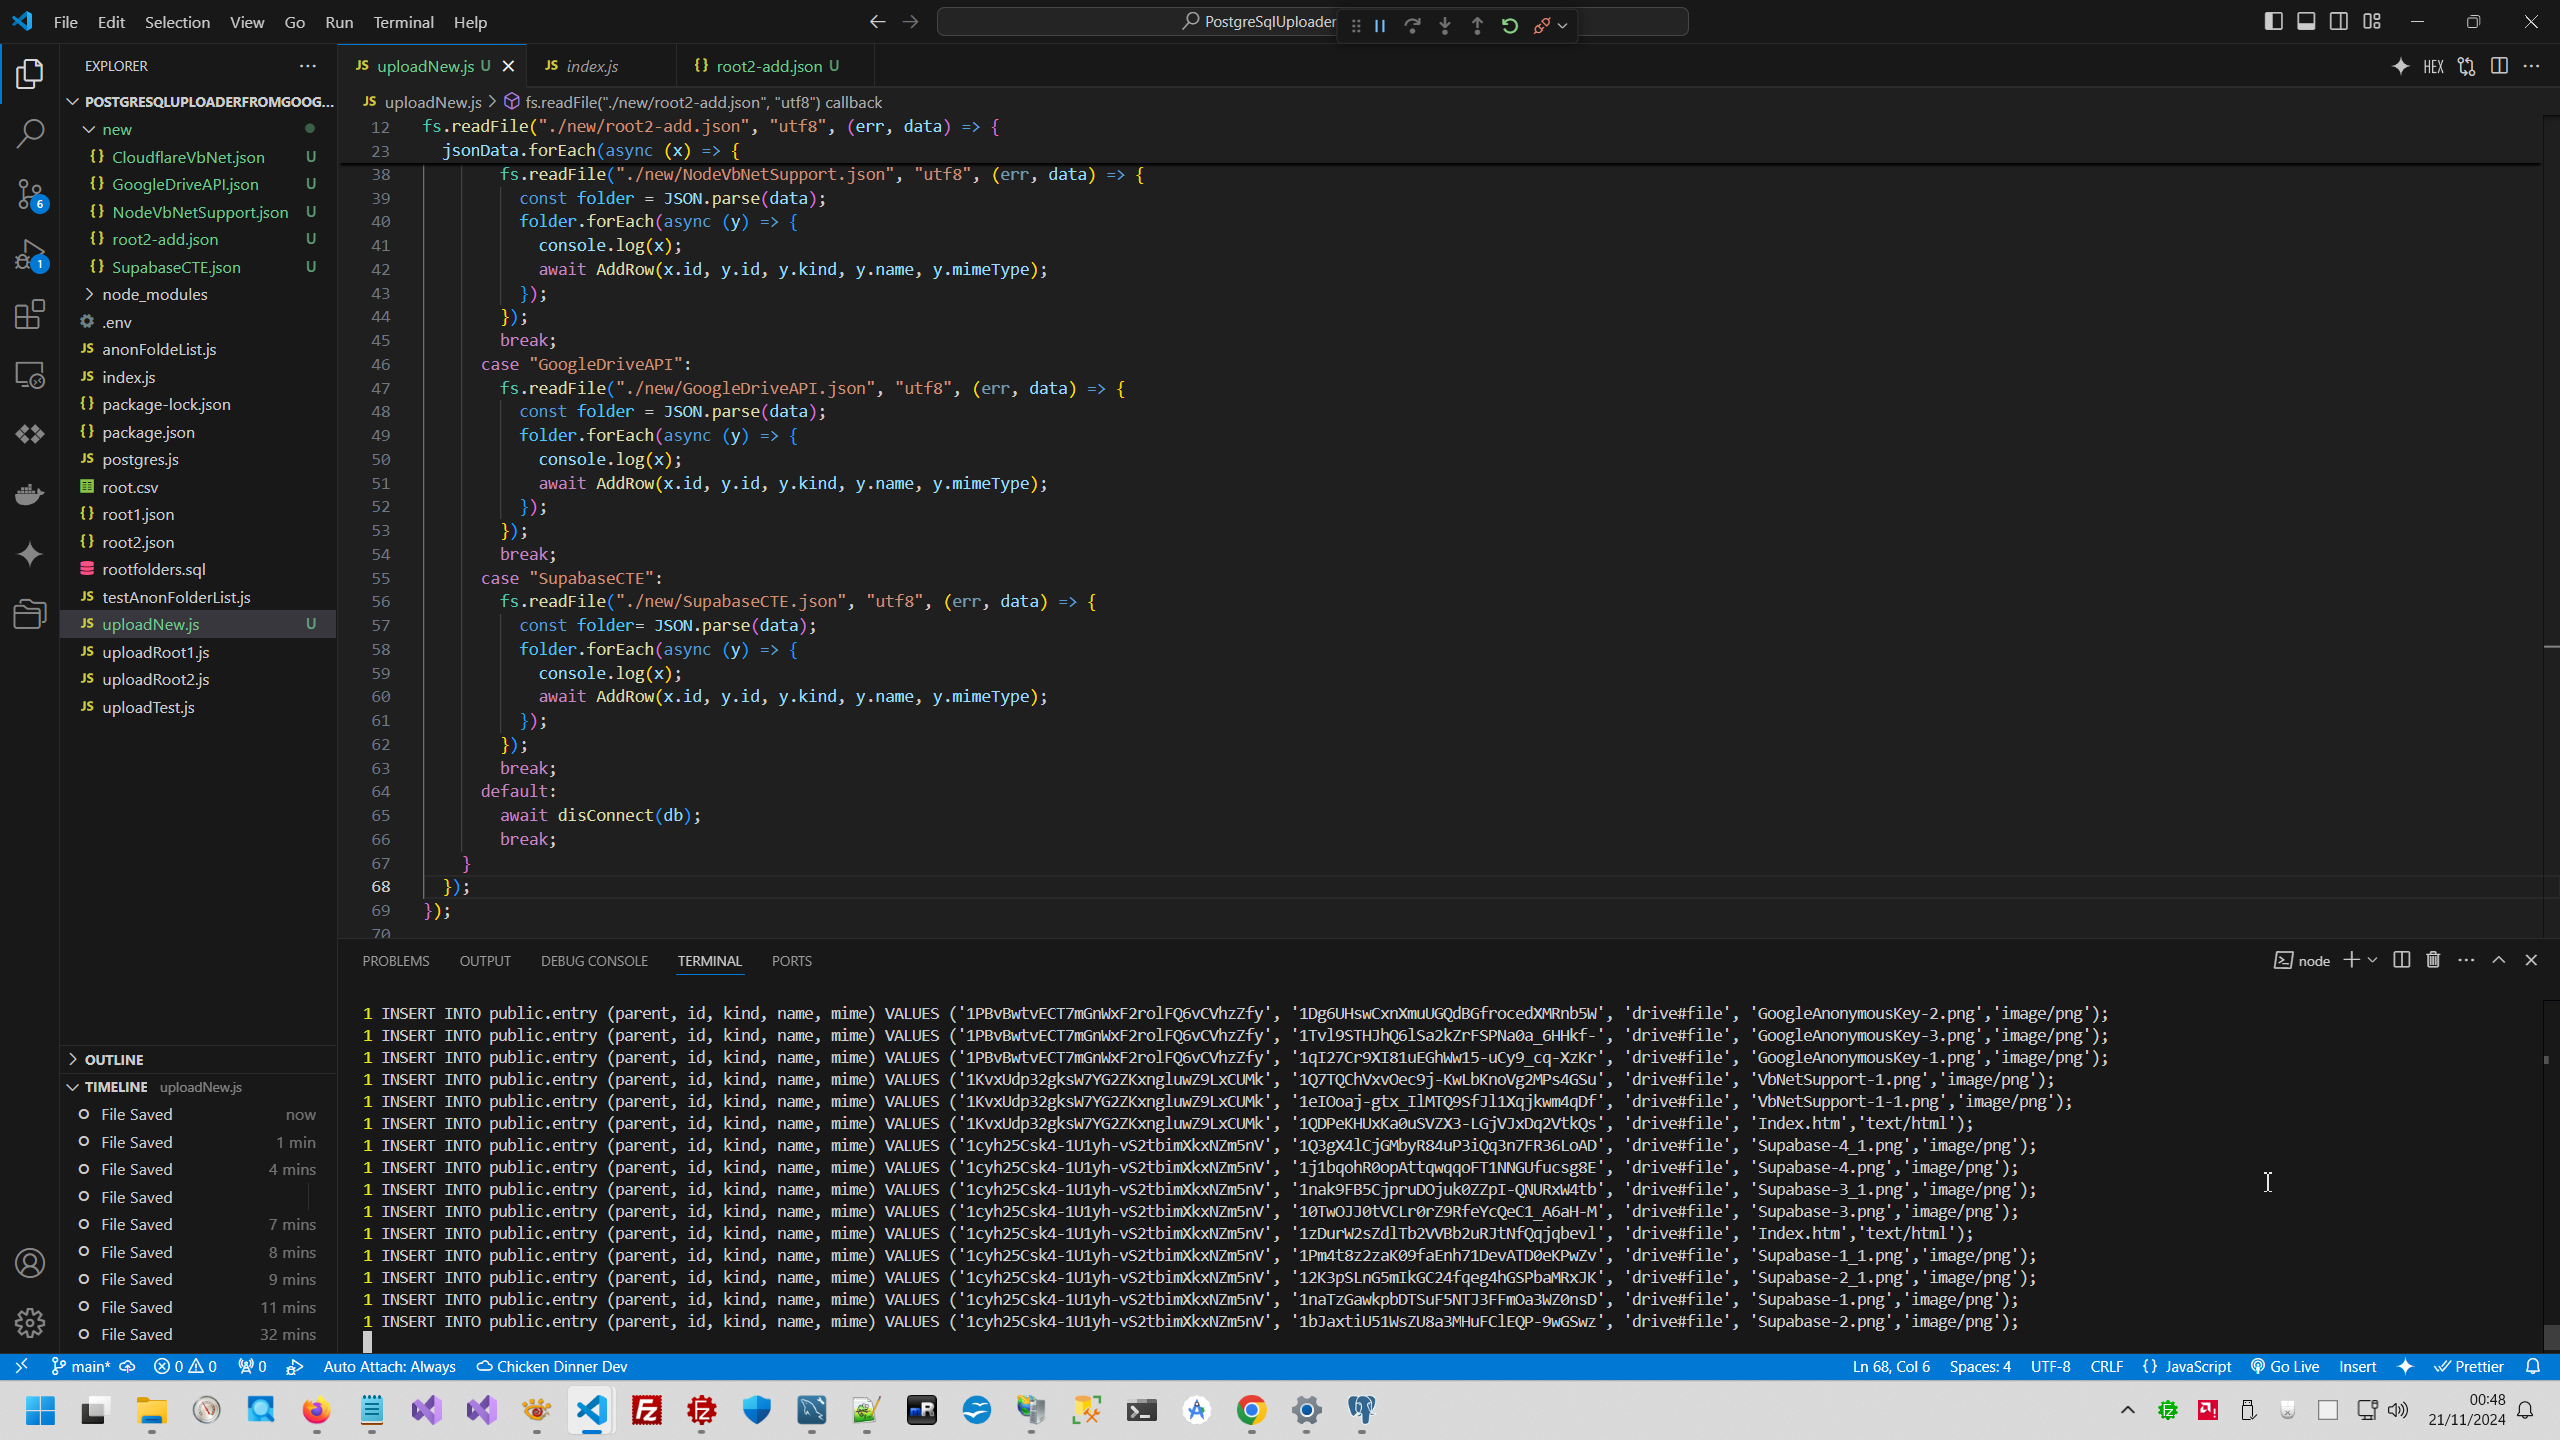Open the Terminal menu
The height and width of the screenshot is (1440, 2560).
click(403, 22)
